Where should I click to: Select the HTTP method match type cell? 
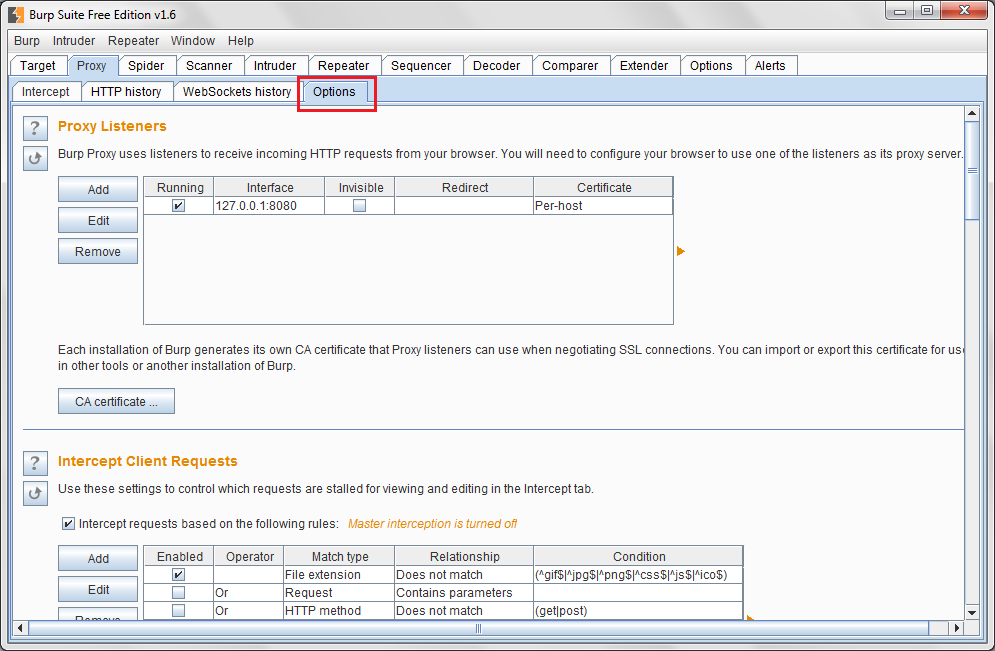coord(339,610)
